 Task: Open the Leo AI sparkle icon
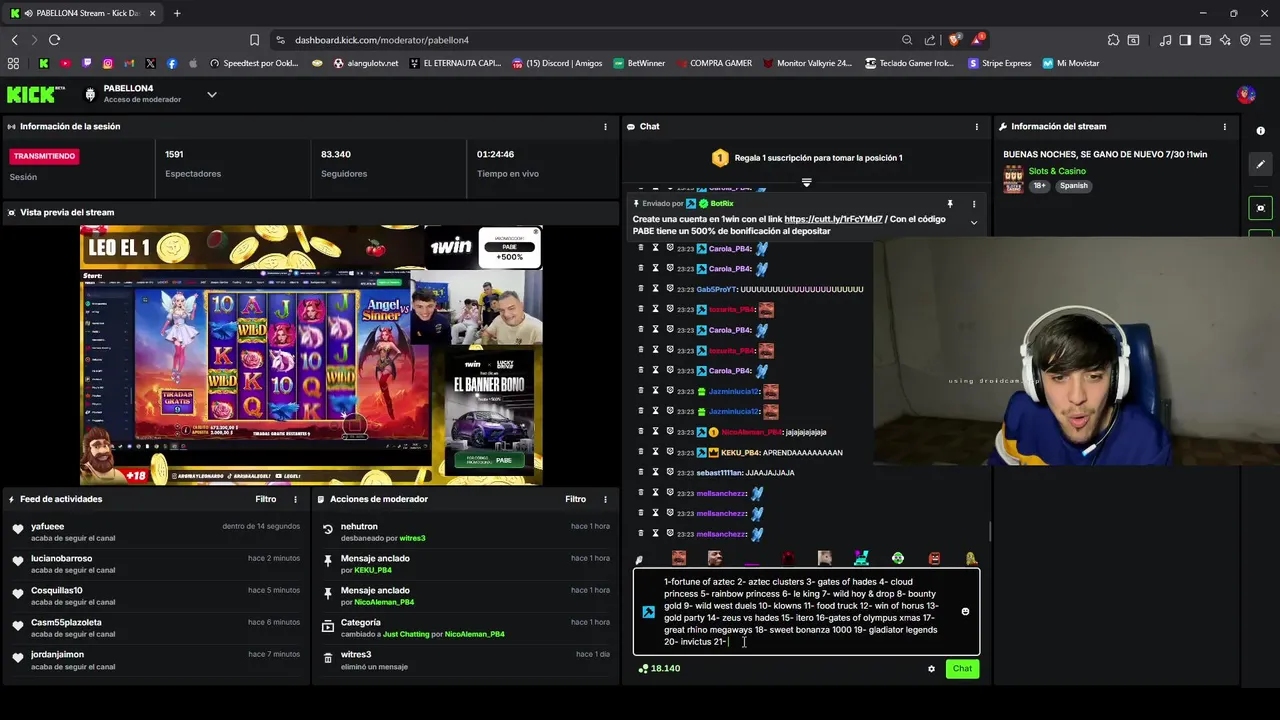click(1225, 40)
